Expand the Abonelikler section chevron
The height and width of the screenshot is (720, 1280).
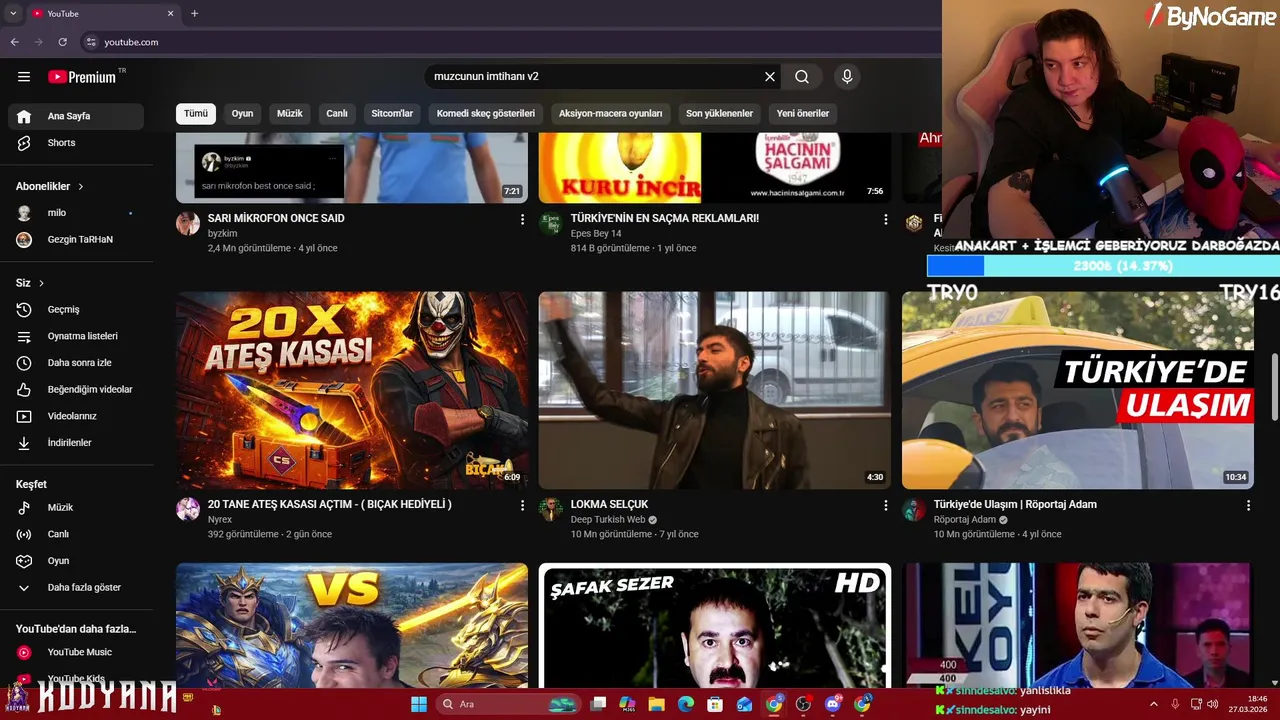pyautogui.click(x=81, y=187)
